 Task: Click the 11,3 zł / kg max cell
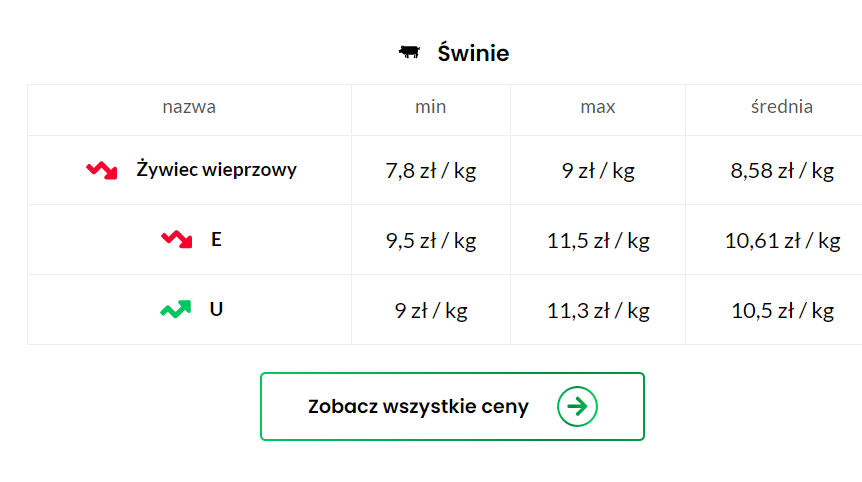click(598, 311)
